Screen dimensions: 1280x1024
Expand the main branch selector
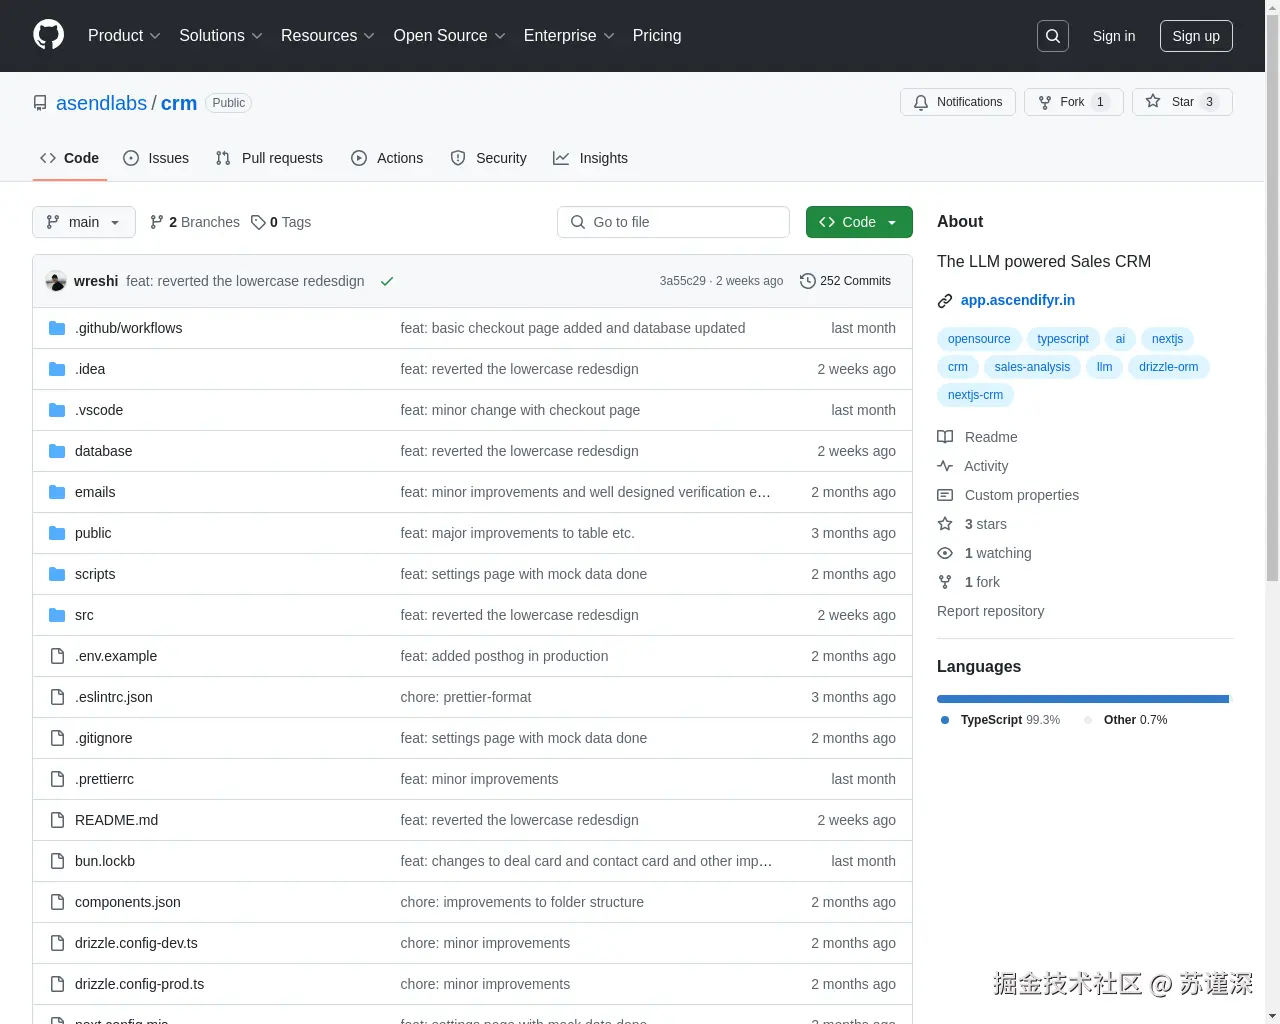pyautogui.click(x=83, y=222)
